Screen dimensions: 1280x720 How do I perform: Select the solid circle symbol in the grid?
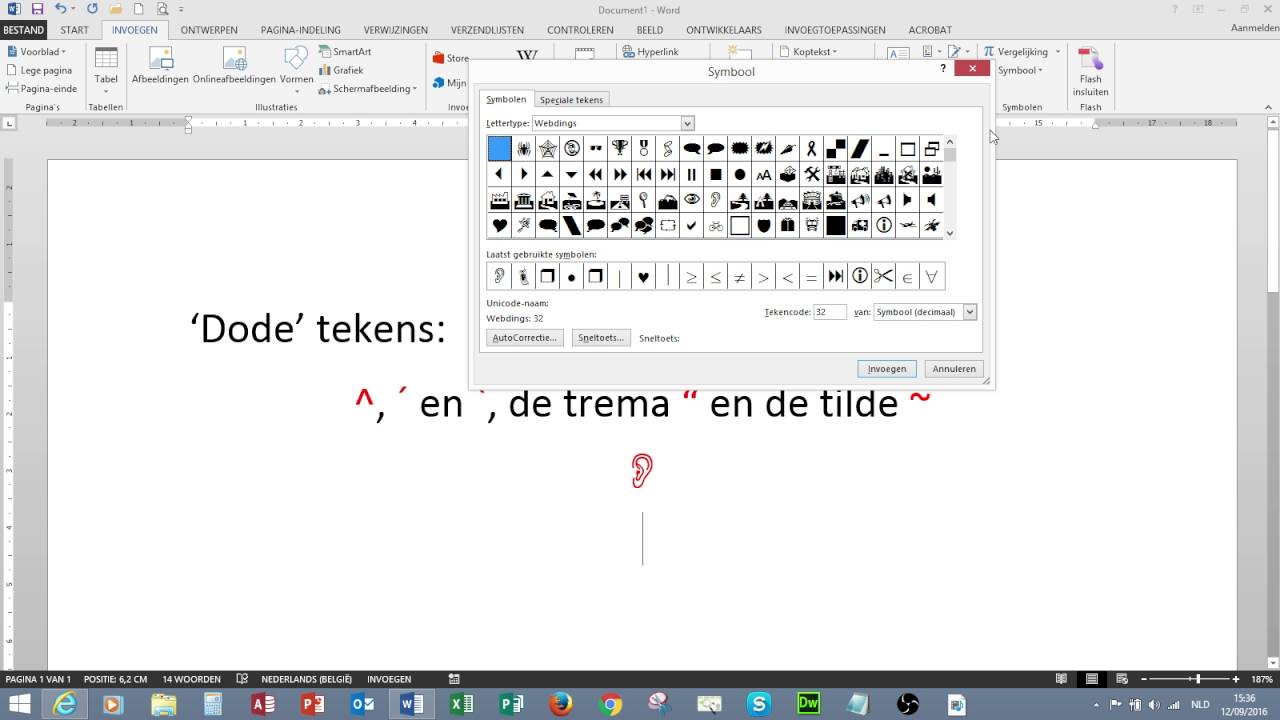740,175
